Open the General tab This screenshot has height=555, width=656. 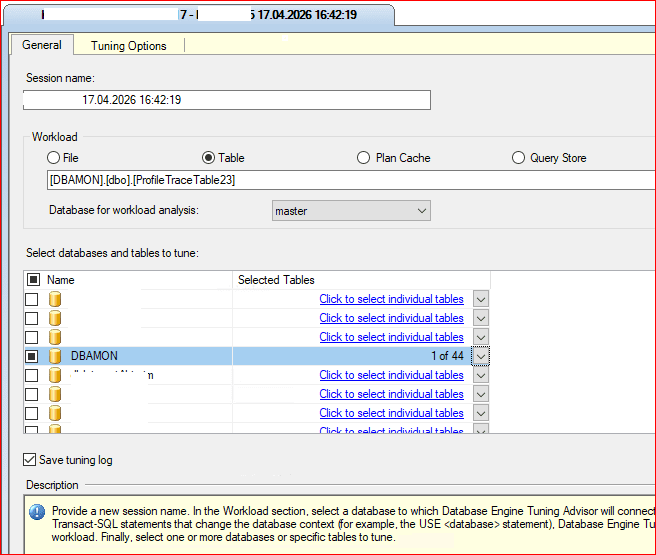point(42,45)
